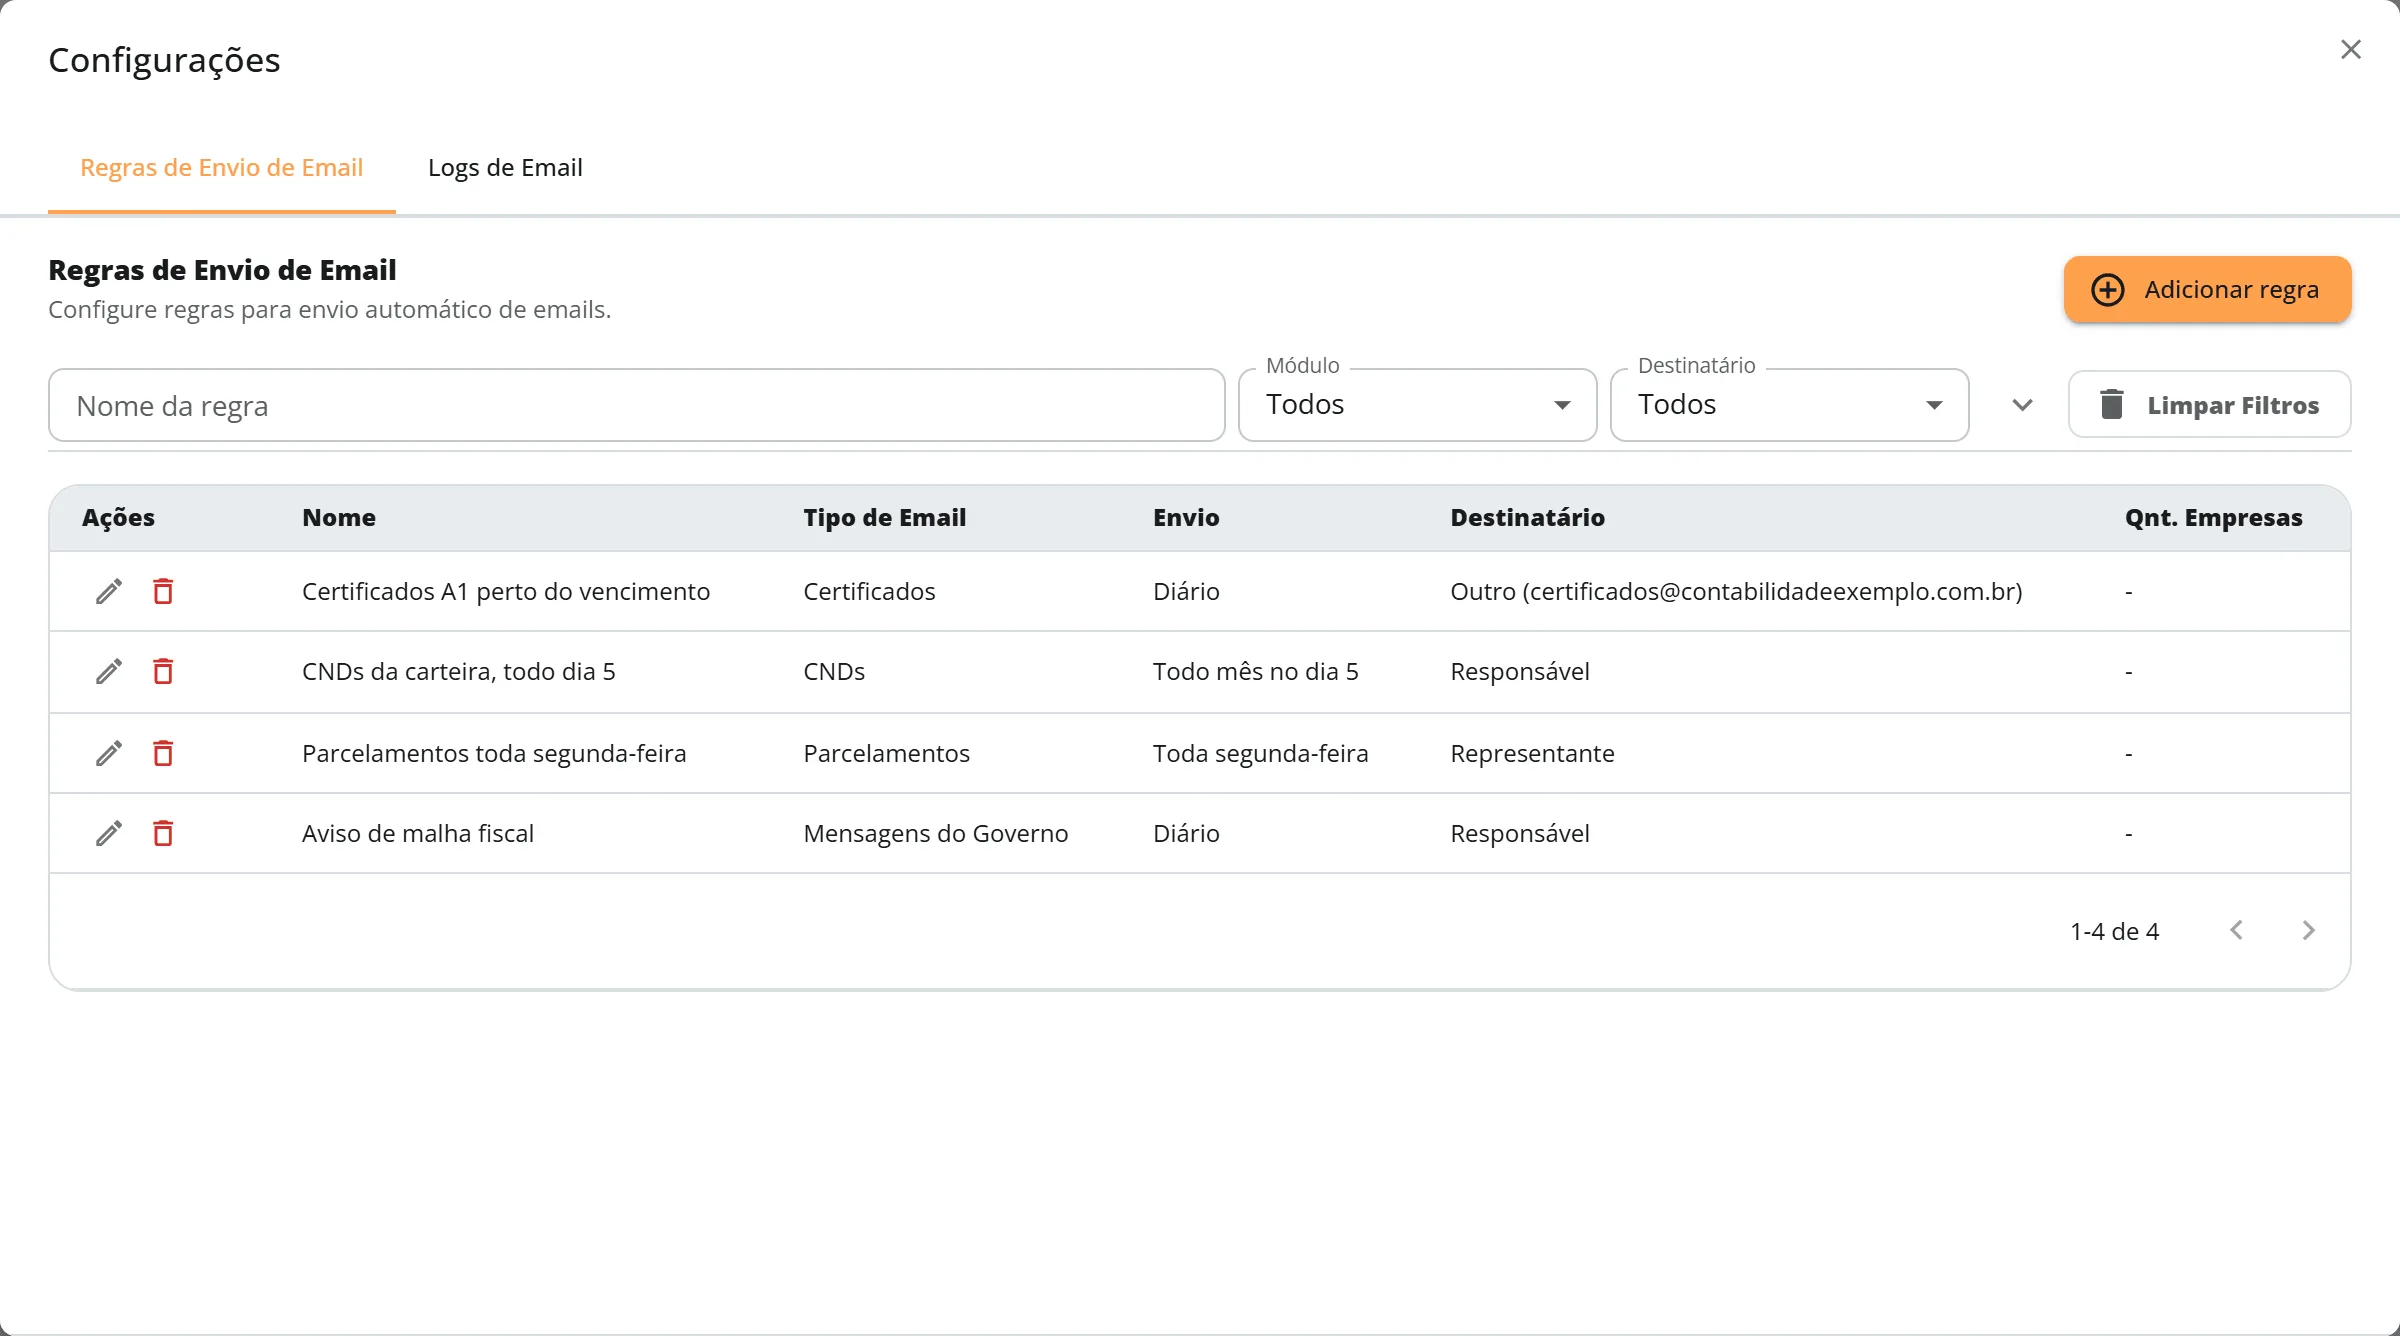Screen dimensions: 2400x1336
Task: Expand additional filters with the chevron
Action: coord(2022,405)
